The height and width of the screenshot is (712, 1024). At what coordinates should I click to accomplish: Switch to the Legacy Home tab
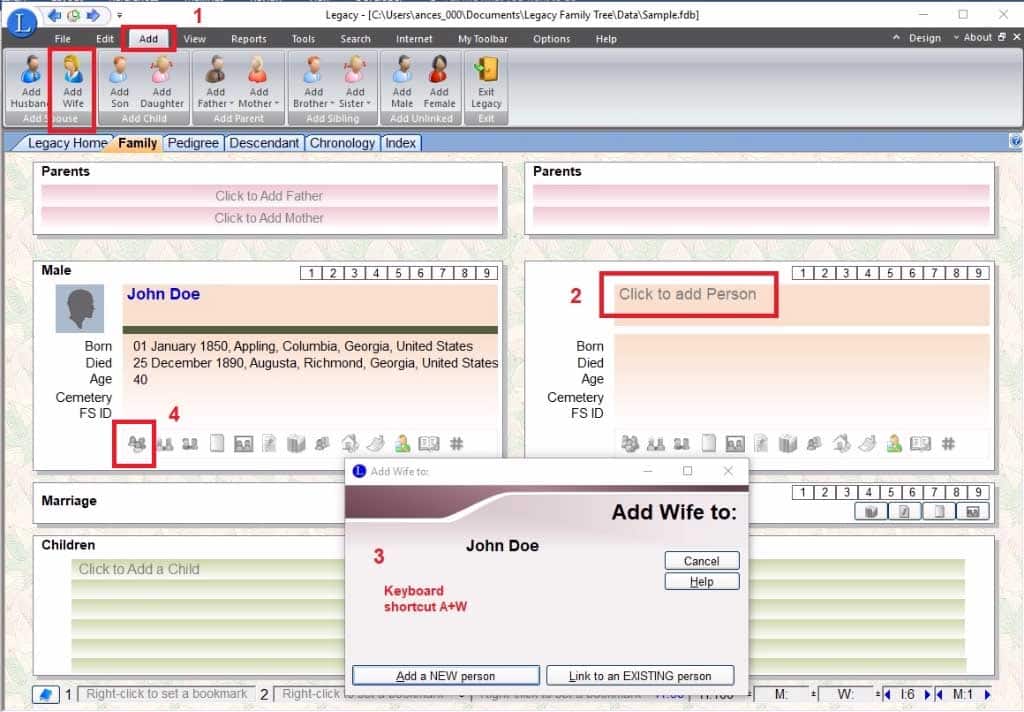pos(67,143)
